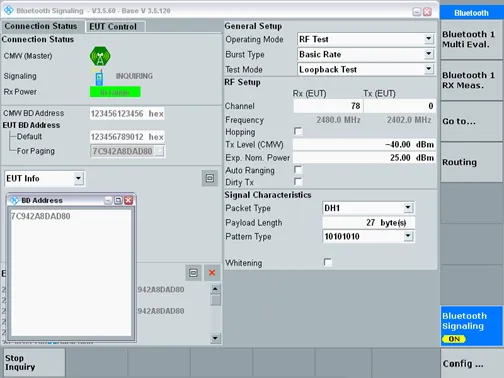Enable the Dirty Tx checkbox
This screenshot has width=504, height=378.
[298, 182]
